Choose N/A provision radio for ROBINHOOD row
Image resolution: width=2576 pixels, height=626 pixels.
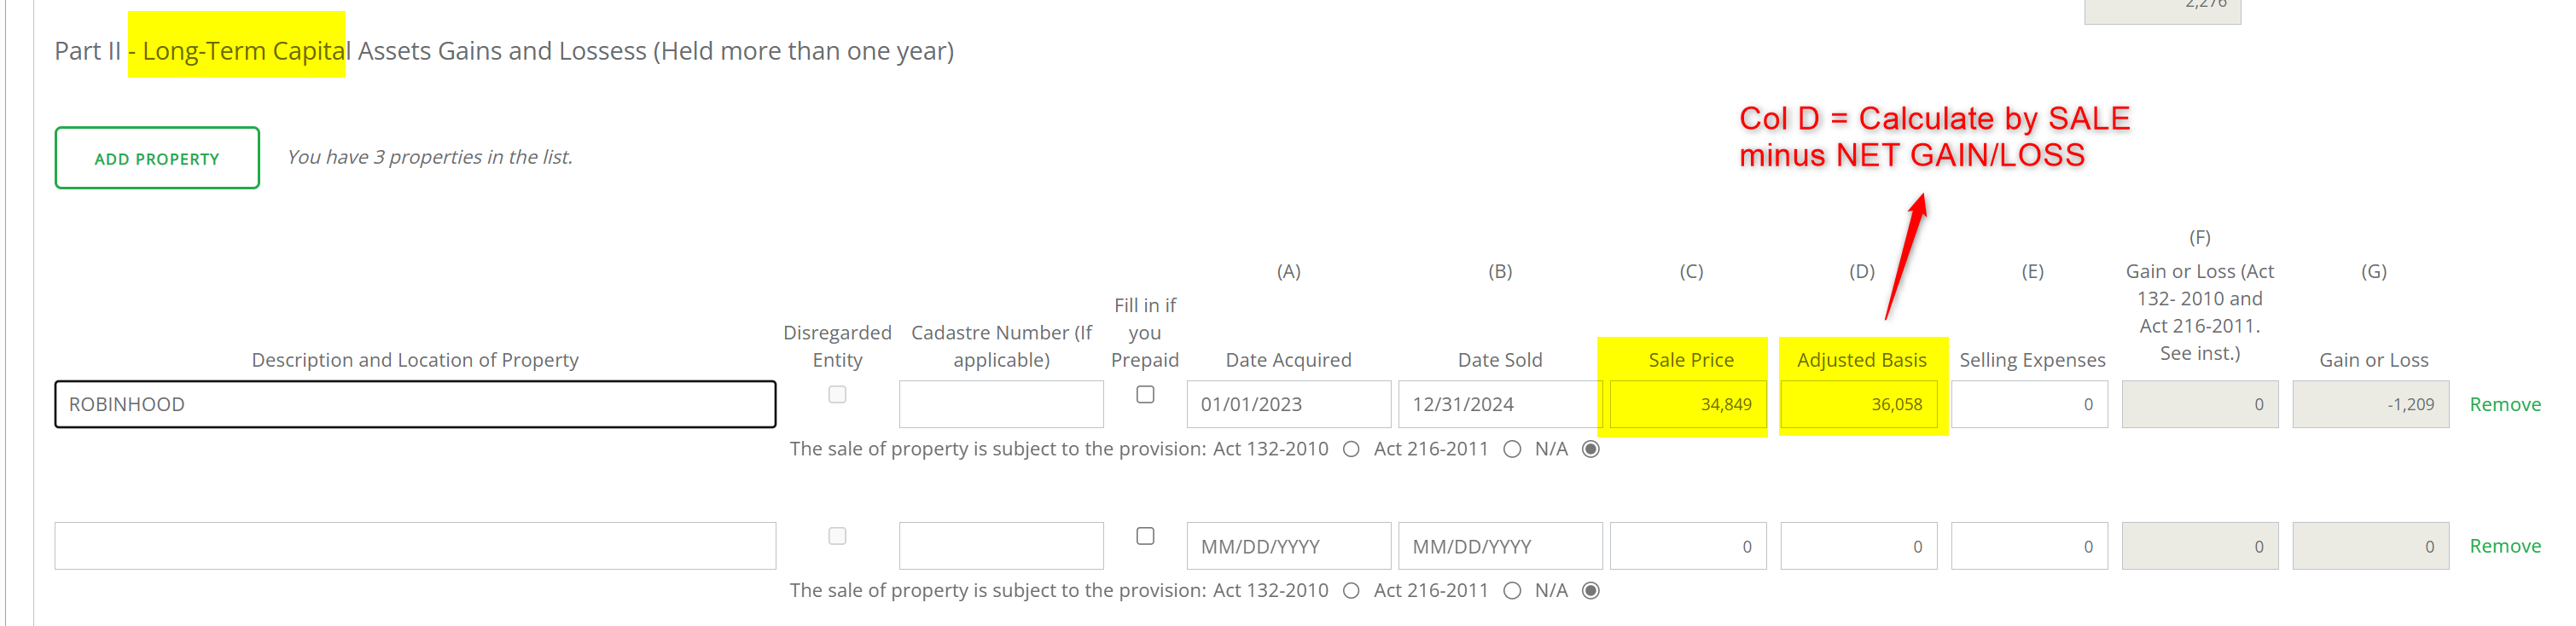click(1590, 449)
